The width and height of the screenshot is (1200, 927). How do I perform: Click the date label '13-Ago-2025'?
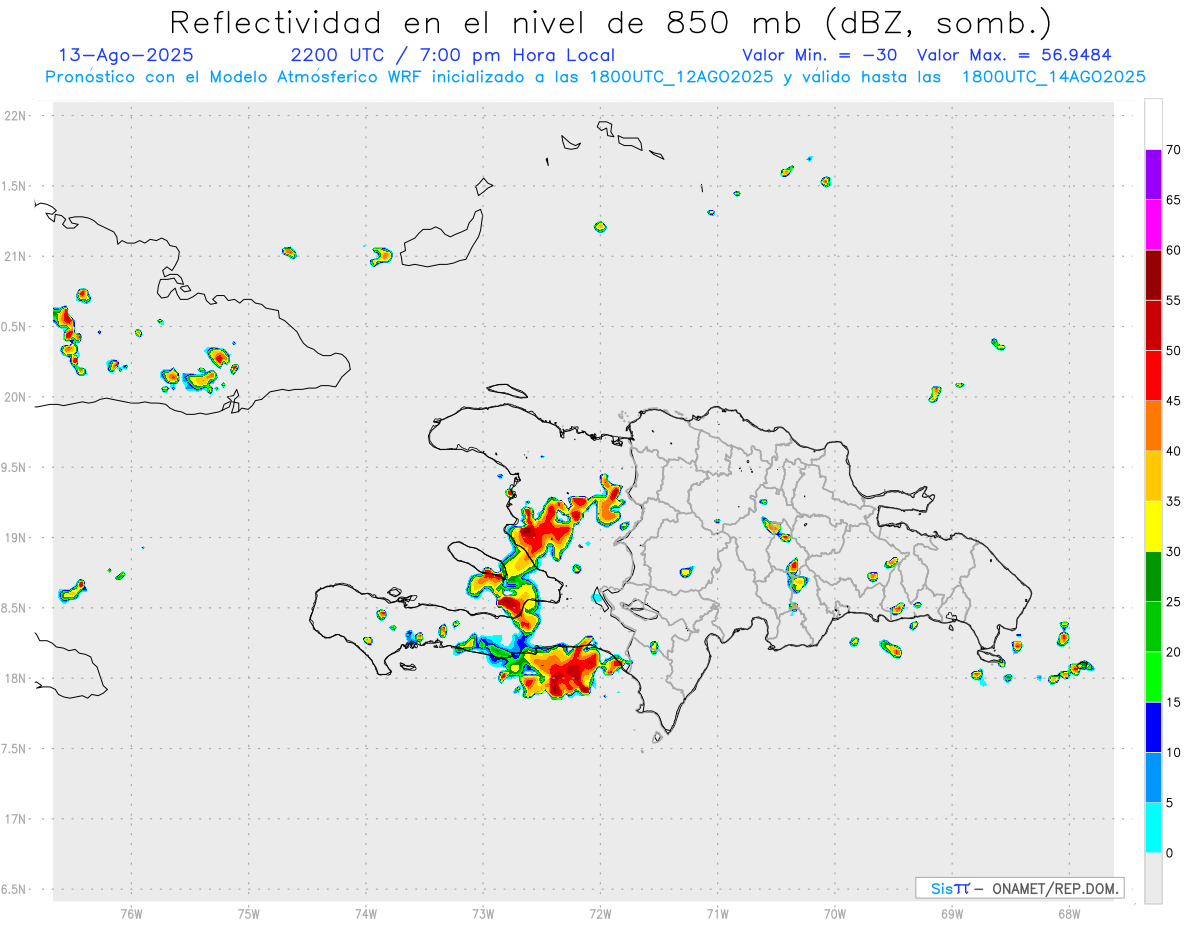tap(126, 55)
